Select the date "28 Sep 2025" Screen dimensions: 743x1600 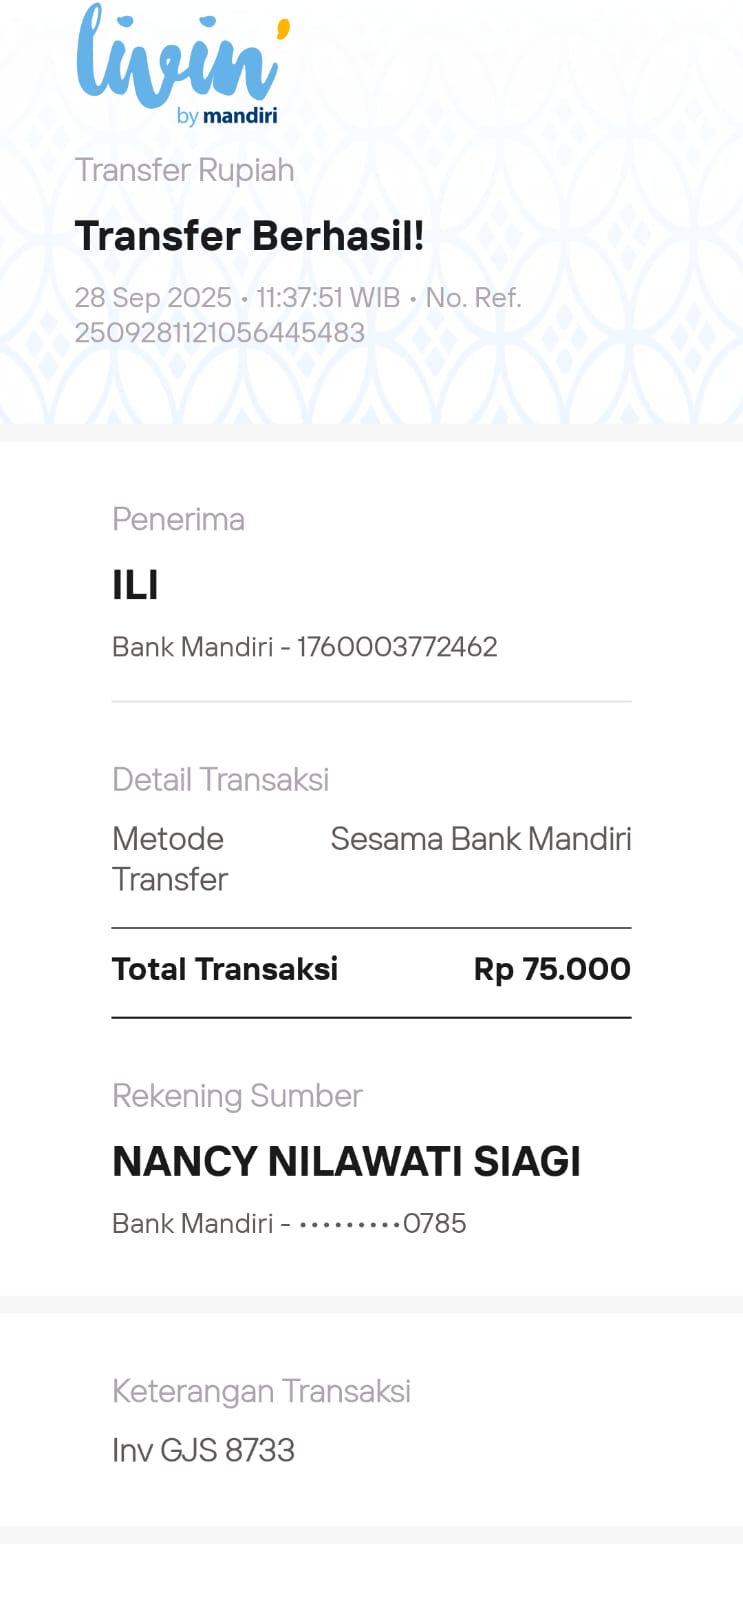click(x=153, y=298)
